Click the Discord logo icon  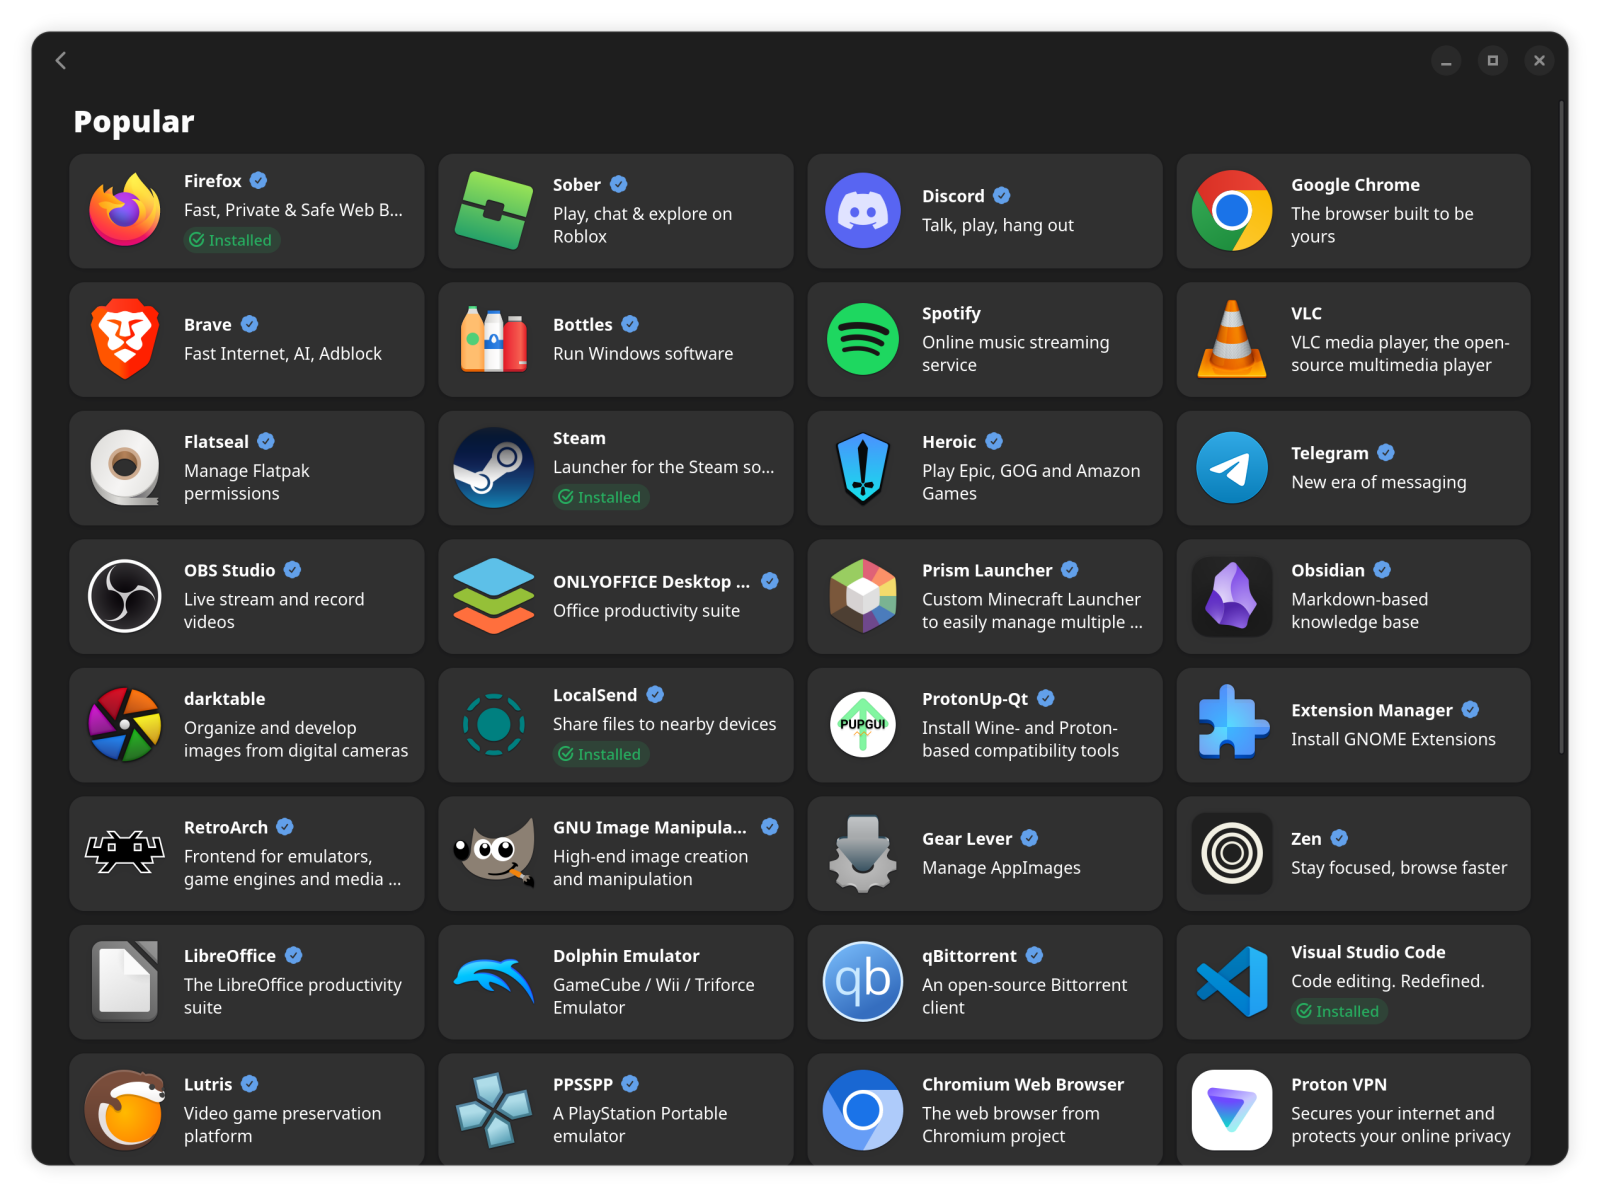pos(863,211)
